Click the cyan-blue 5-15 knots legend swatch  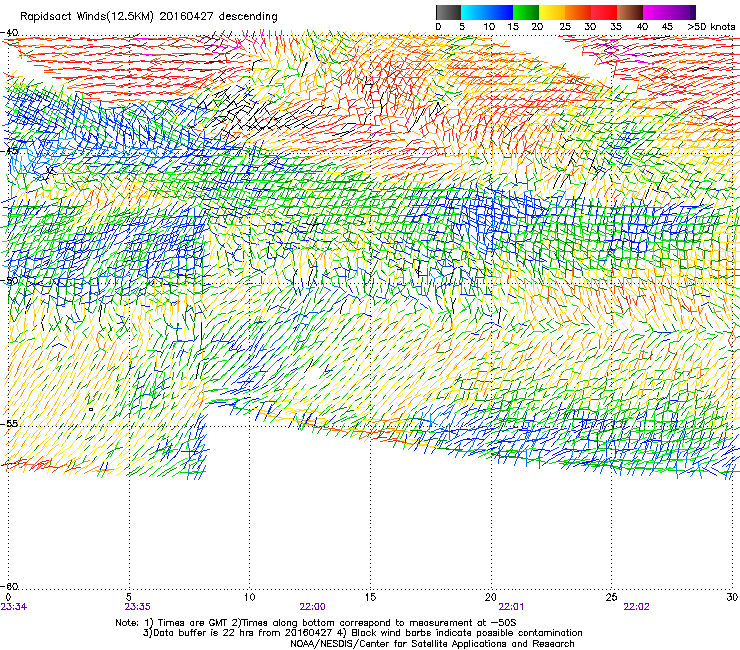tap(487, 12)
